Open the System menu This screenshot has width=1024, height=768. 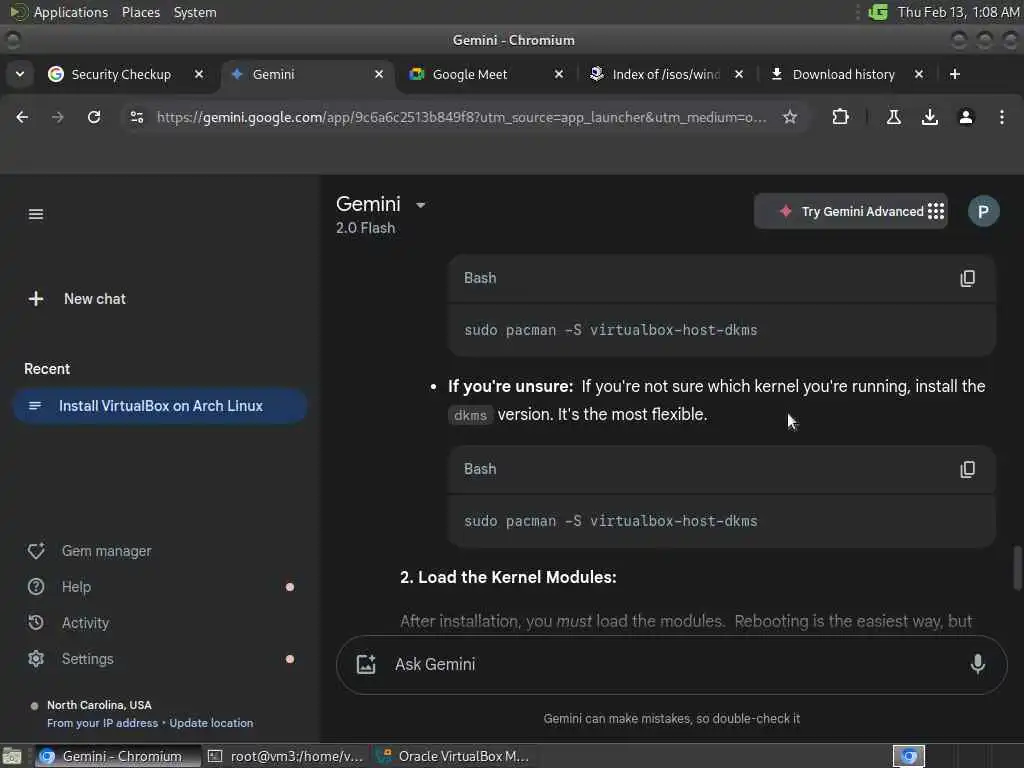tap(195, 12)
